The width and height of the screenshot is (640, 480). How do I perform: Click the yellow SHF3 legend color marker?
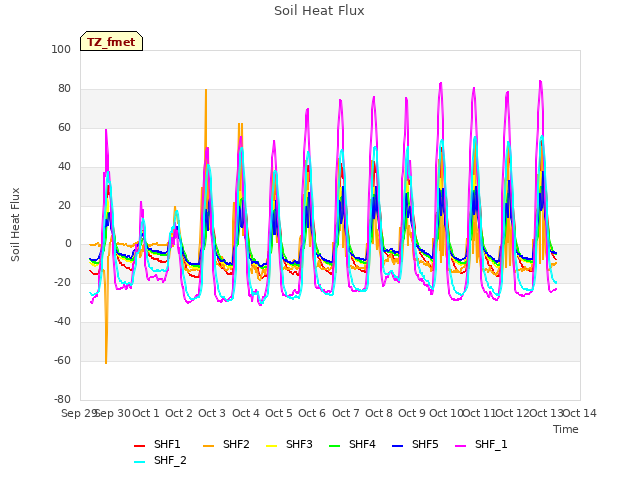271,446
